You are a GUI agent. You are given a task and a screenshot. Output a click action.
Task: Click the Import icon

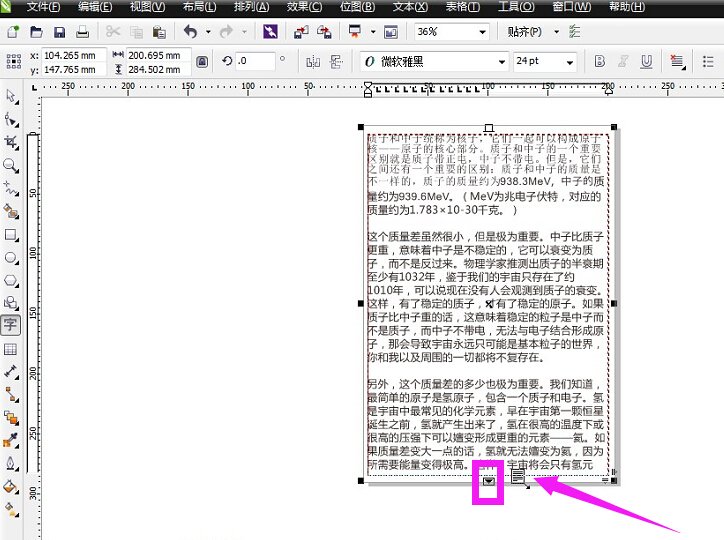pyautogui.click(x=301, y=31)
